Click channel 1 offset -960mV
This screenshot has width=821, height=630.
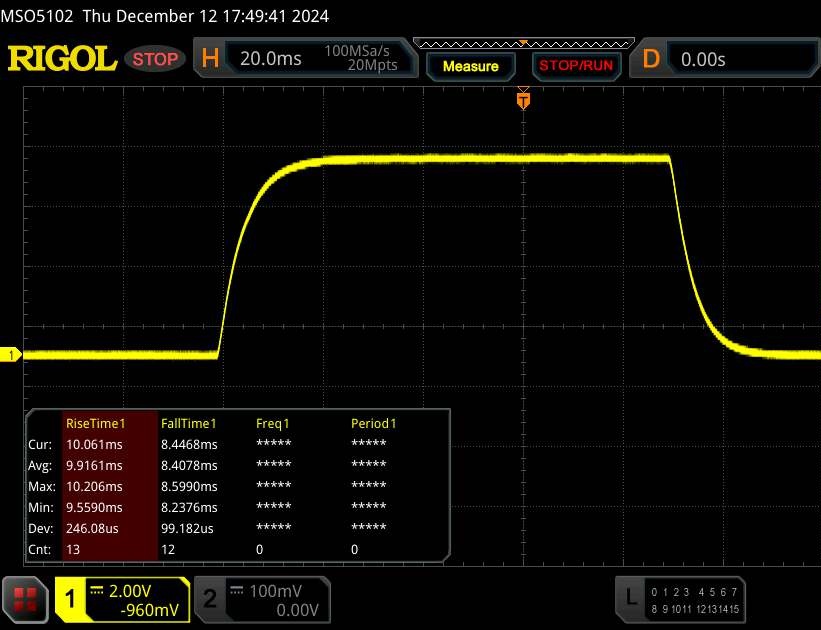tap(149, 610)
